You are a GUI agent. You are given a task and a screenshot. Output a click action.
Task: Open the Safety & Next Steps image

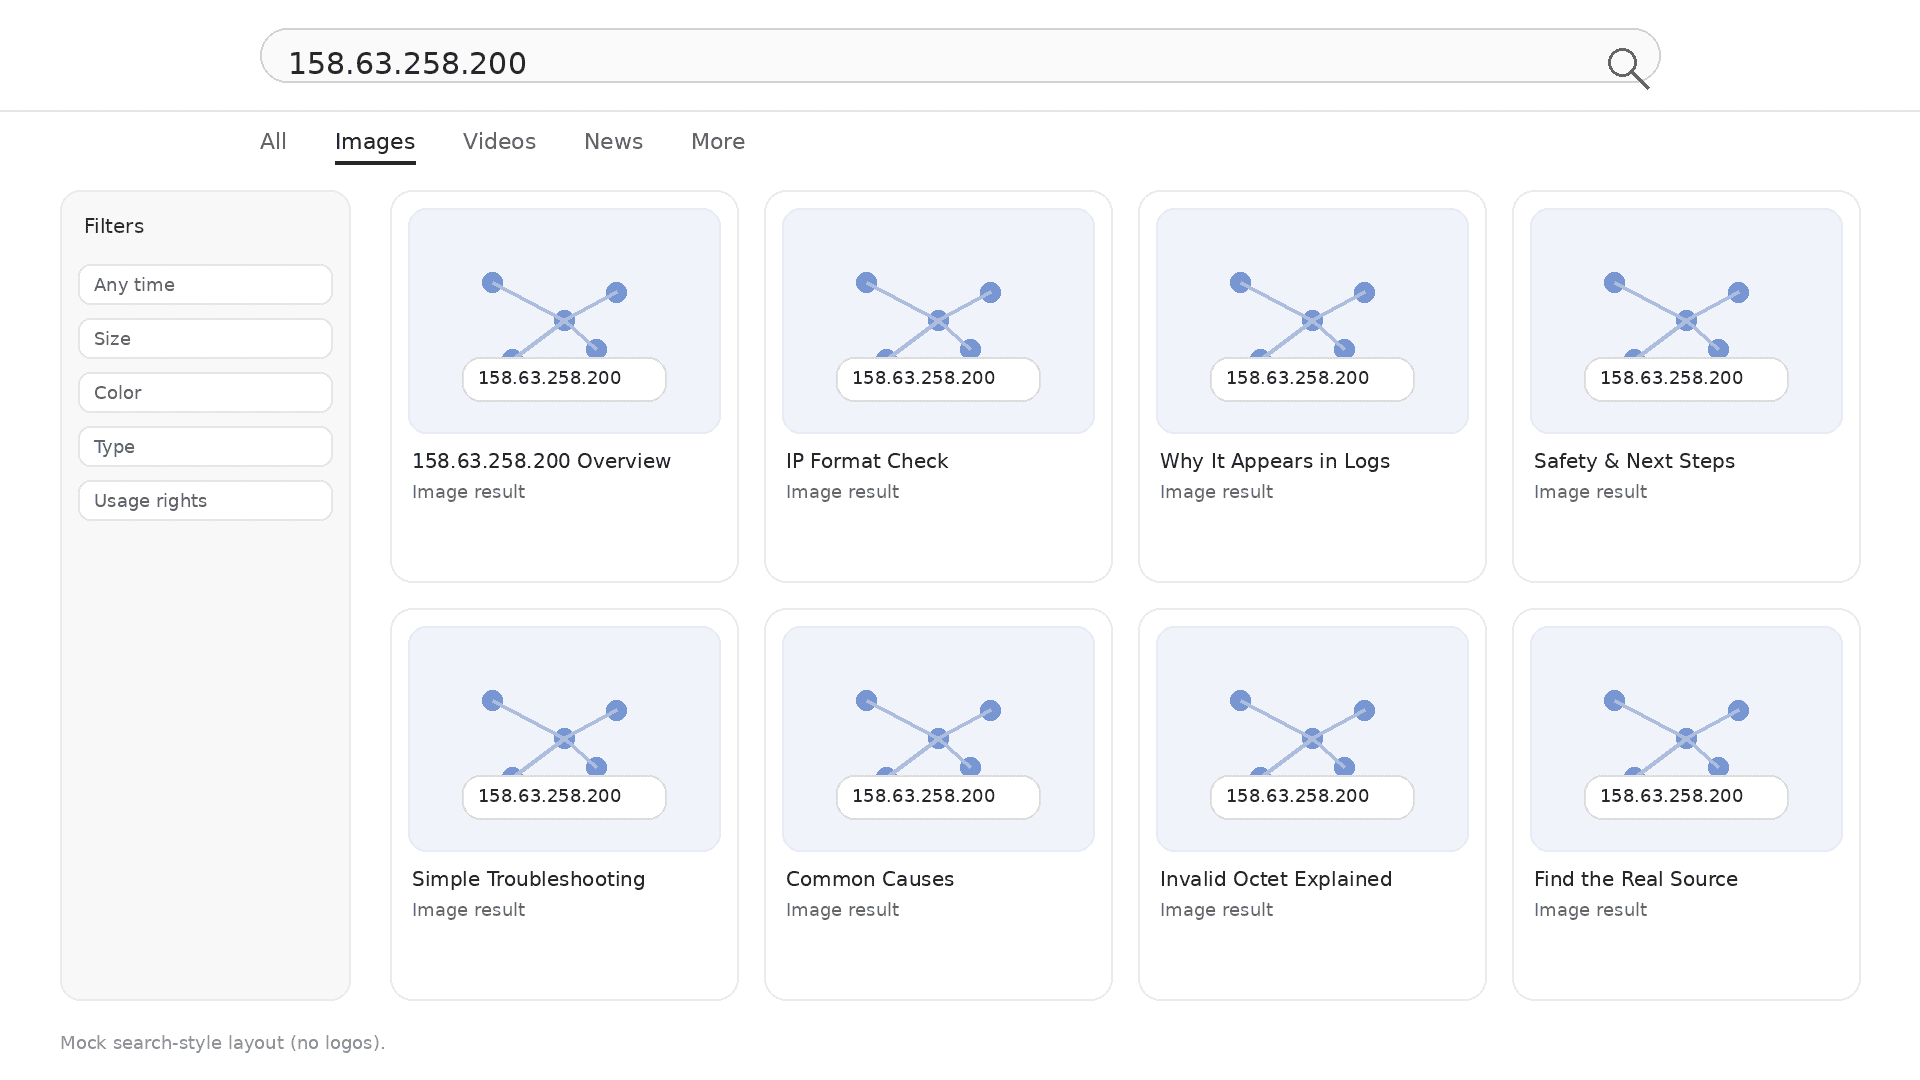pyautogui.click(x=1686, y=320)
